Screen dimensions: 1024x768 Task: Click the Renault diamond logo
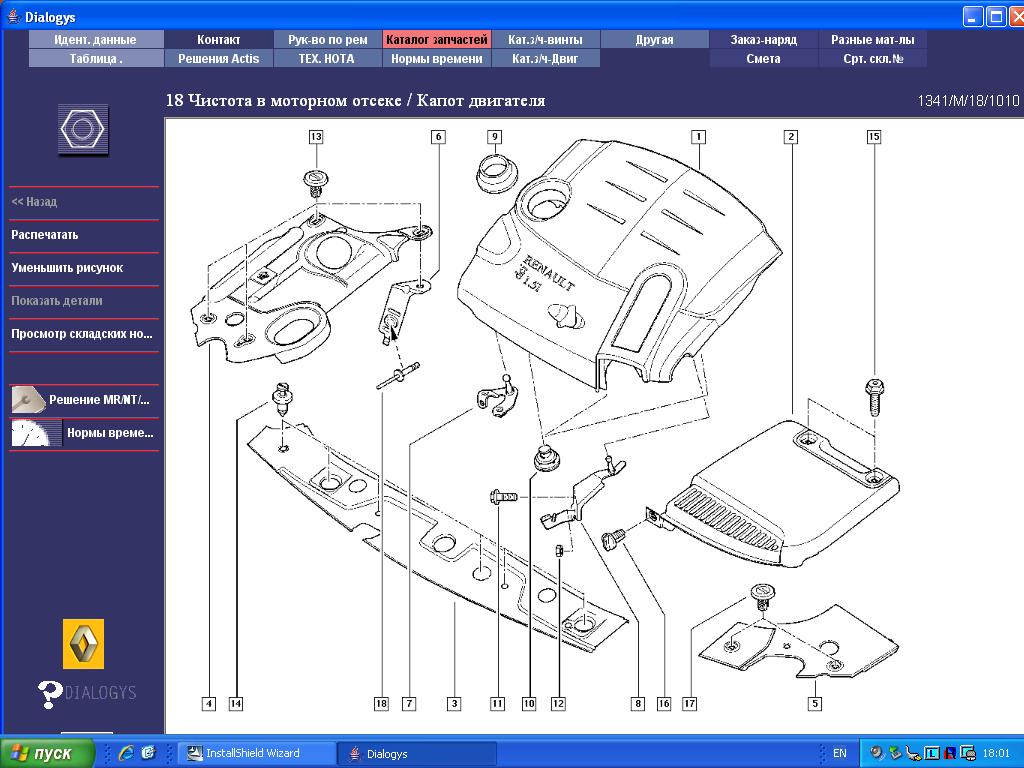point(83,644)
